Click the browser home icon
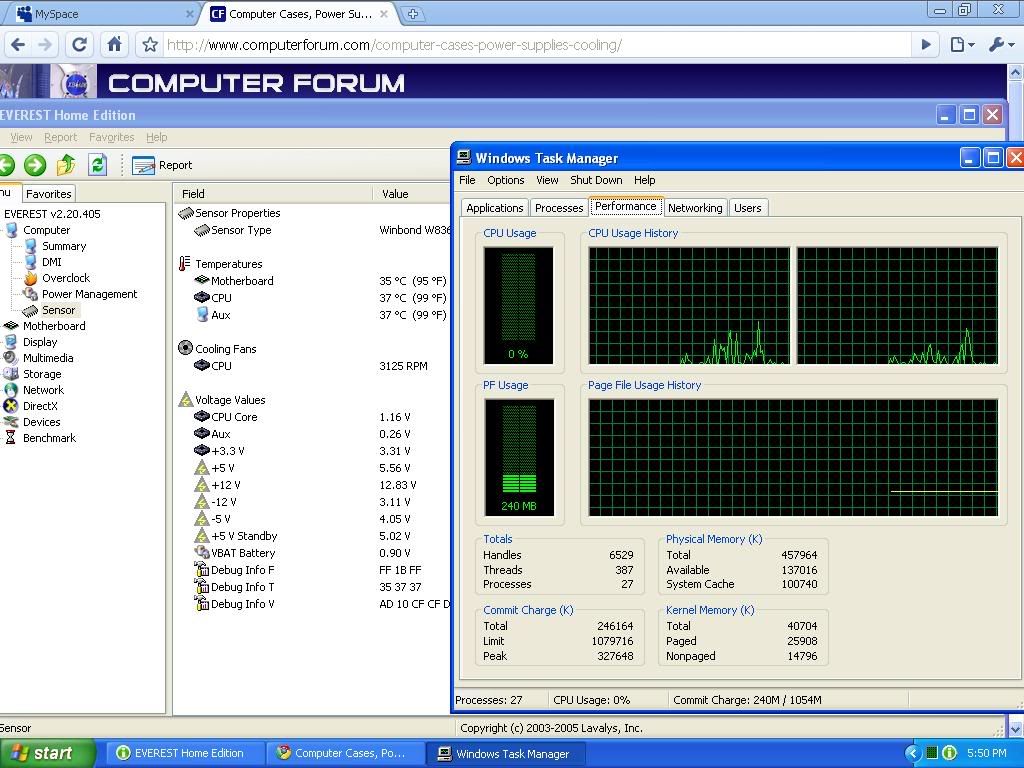 pyautogui.click(x=114, y=45)
